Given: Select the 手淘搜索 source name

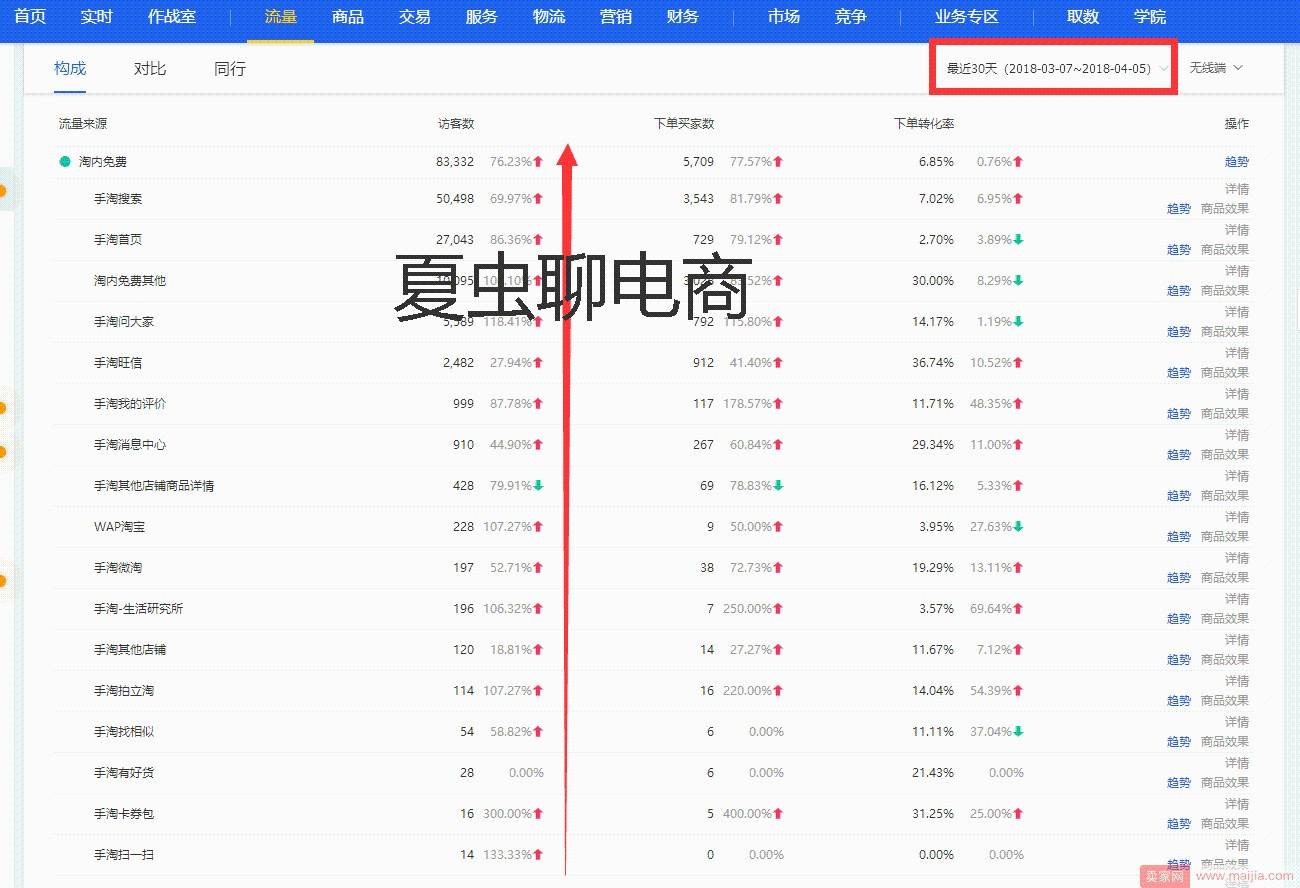Looking at the screenshot, I should point(118,199).
